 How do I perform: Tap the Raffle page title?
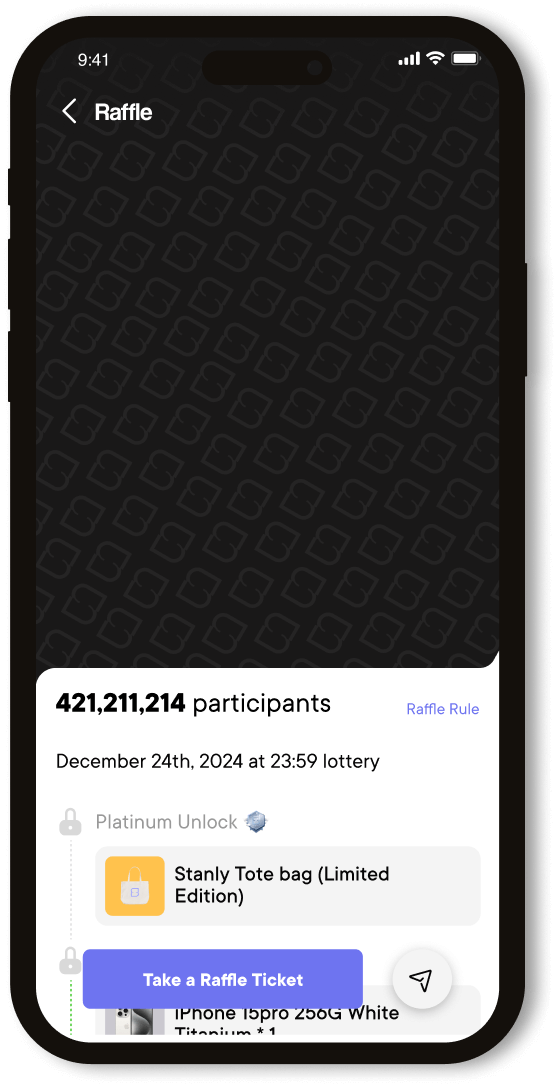(123, 112)
